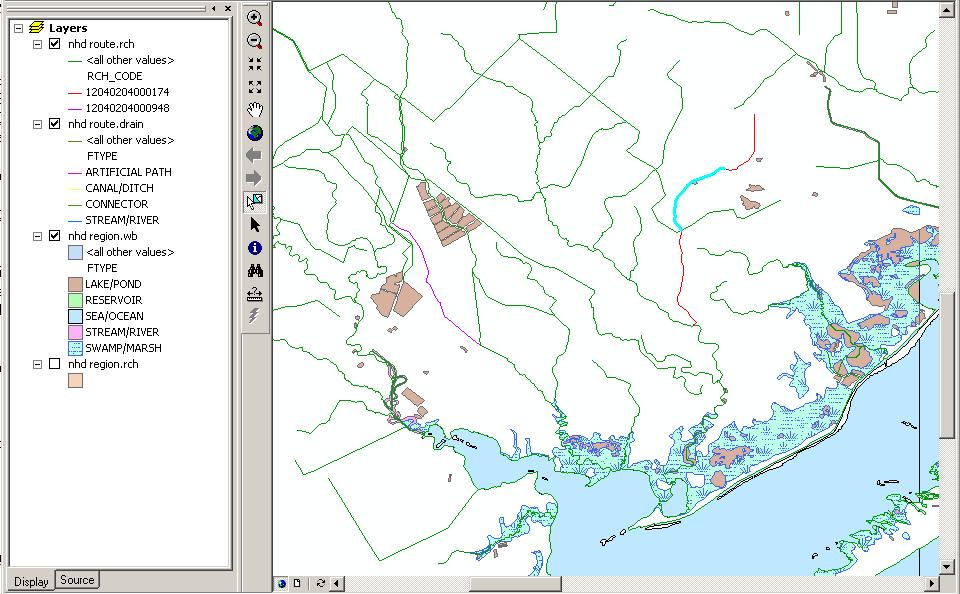Click the horizontal scrollbar right arrow
960x594 pixels.
tap(932, 583)
